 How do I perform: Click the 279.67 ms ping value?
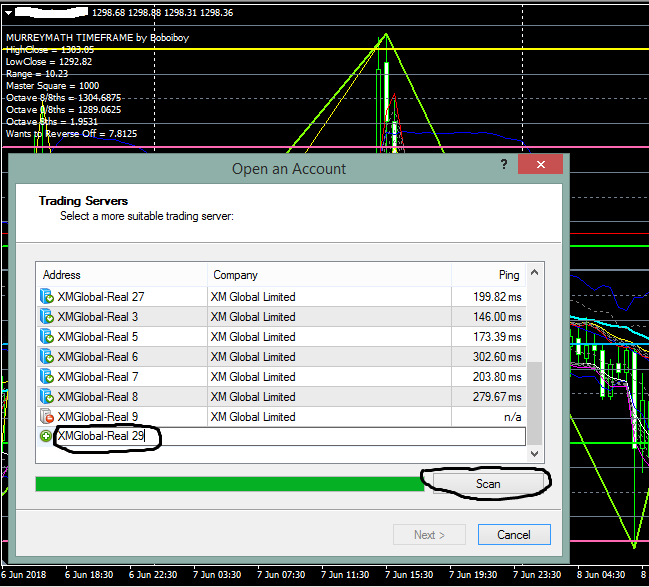tap(497, 397)
